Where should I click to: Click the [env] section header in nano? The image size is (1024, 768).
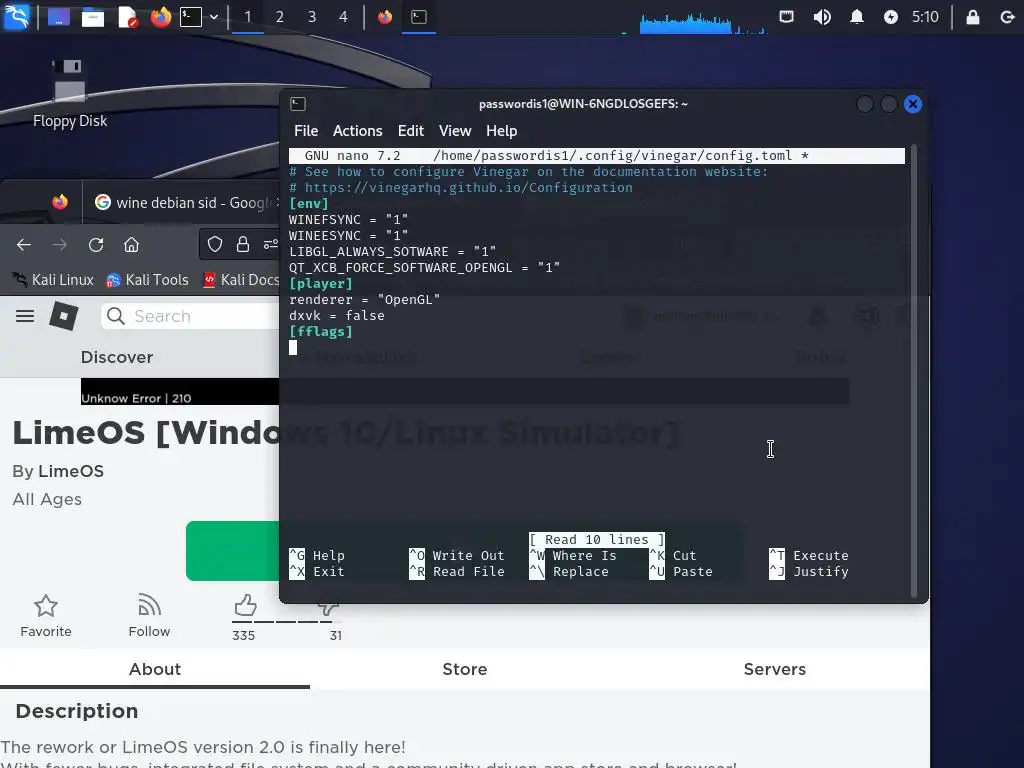pos(308,204)
